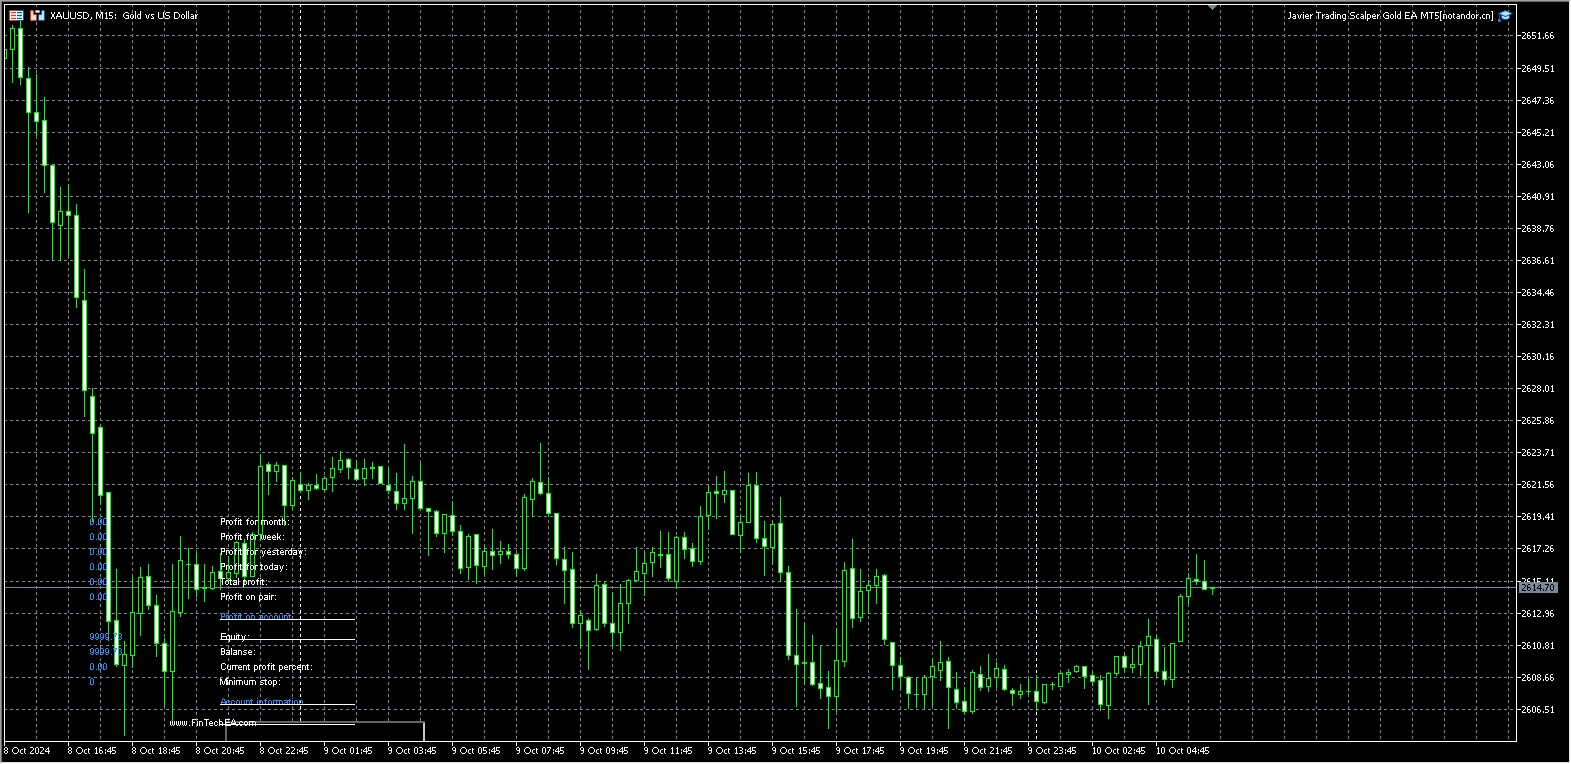
Task: Select the Profit on account heading
Action: pyautogui.click(x=256, y=617)
